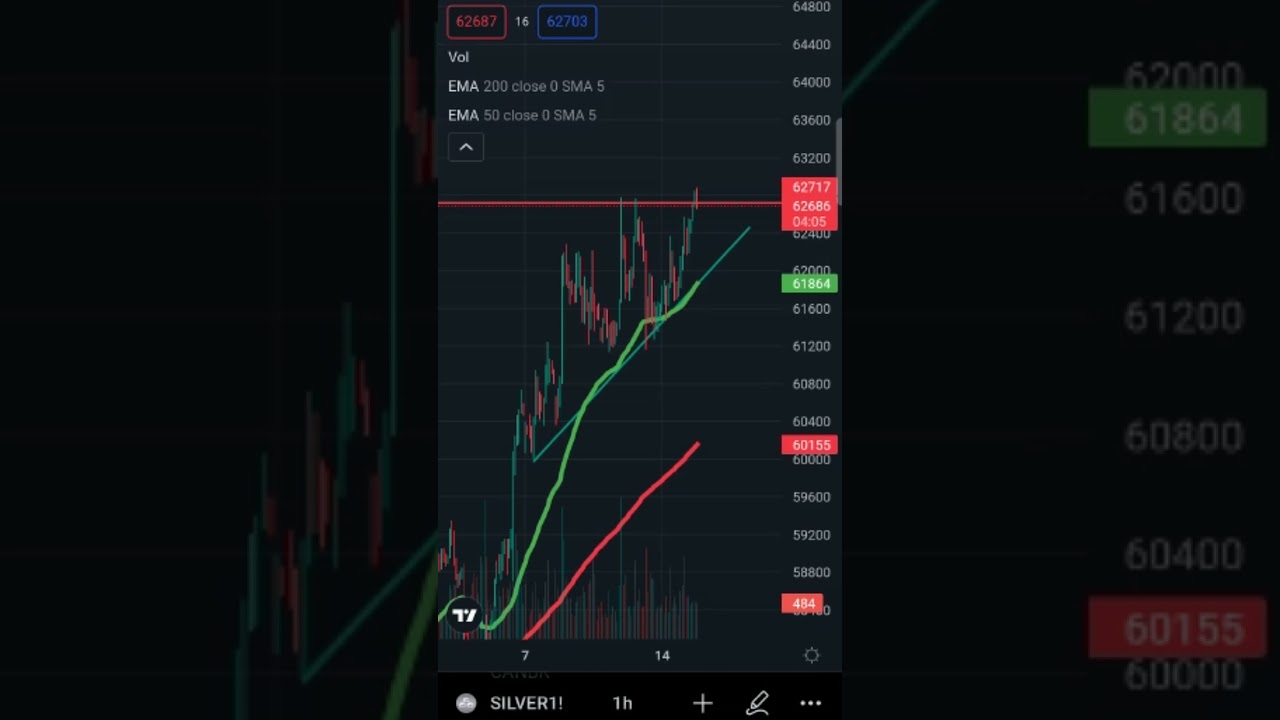
Task: Click the red 62717 price label
Action: (810, 187)
